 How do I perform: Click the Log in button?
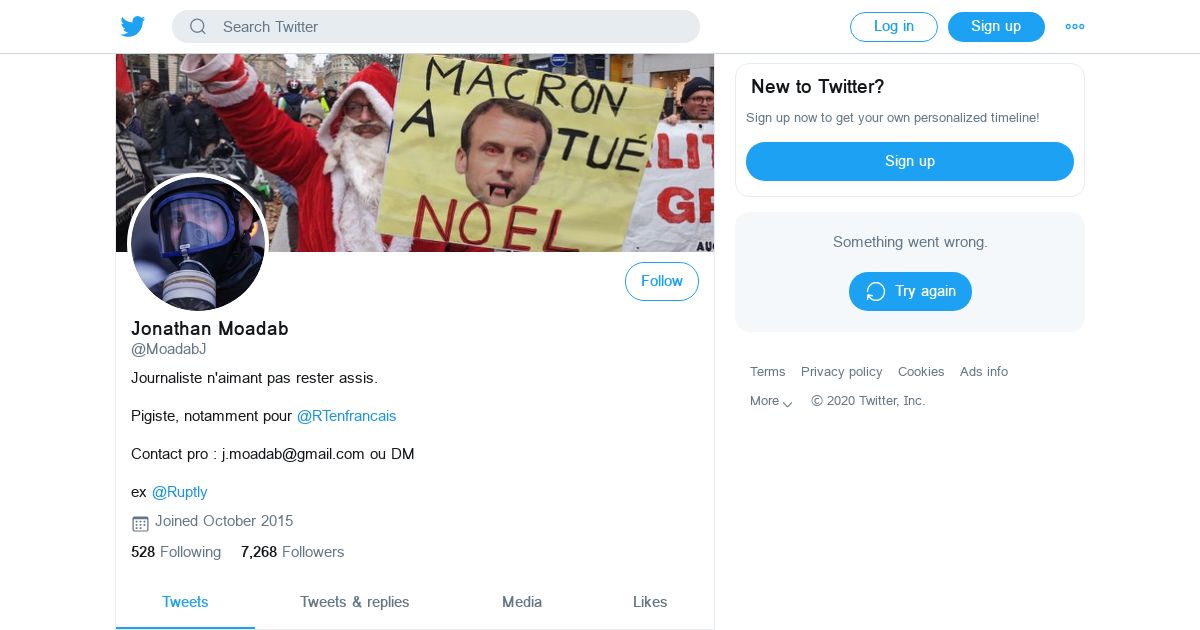point(894,27)
